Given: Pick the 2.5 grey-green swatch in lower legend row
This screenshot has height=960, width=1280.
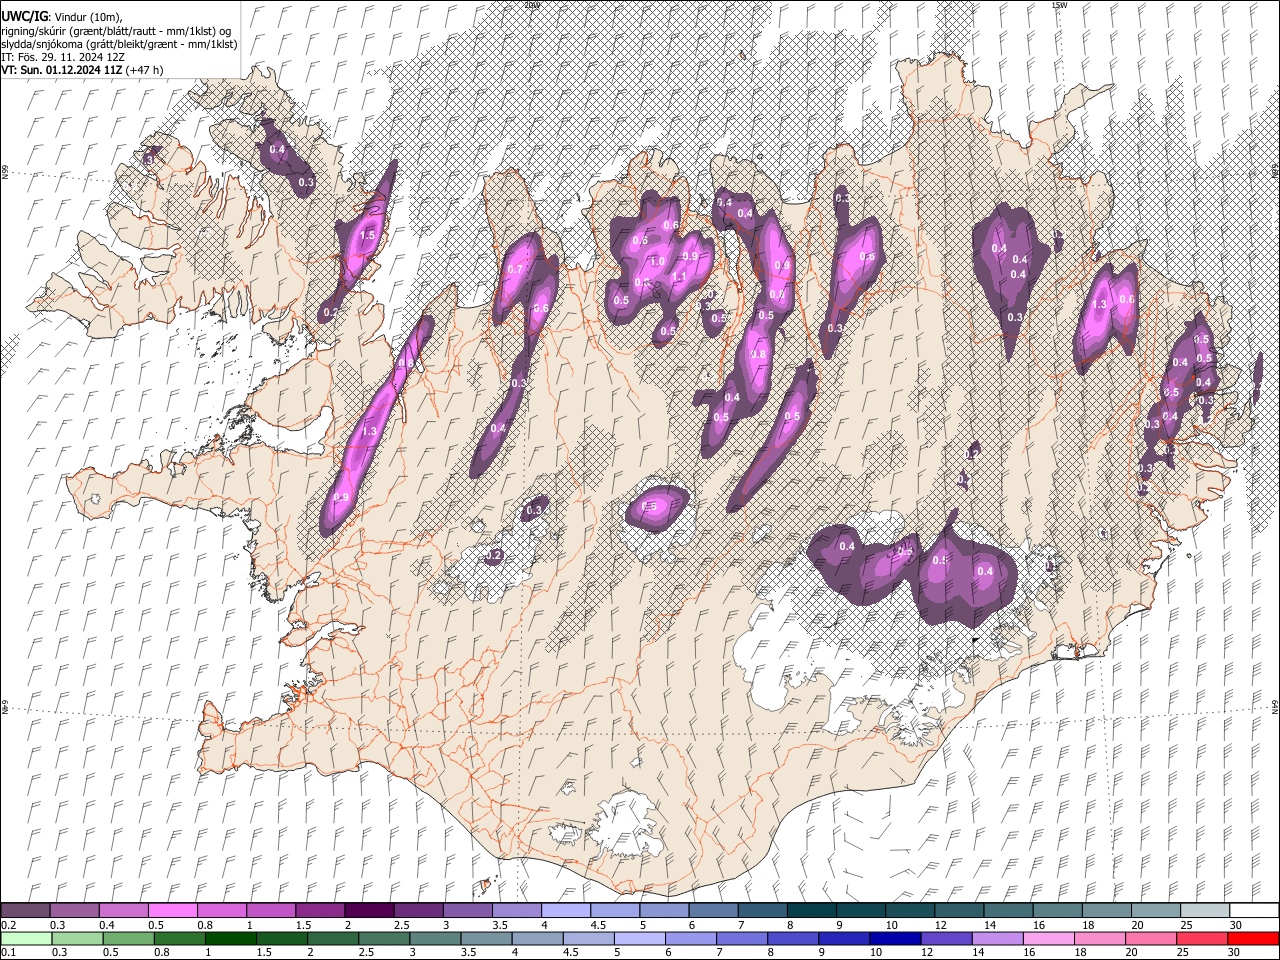Looking at the screenshot, I should 384,939.
